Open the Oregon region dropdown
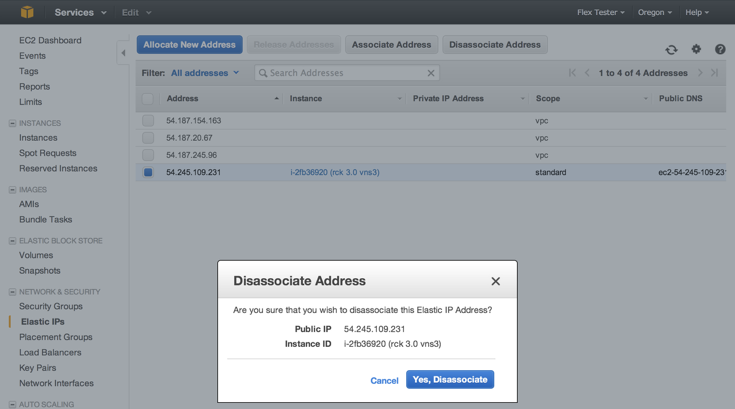The image size is (735, 409). pyautogui.click(x=654, y=12)
